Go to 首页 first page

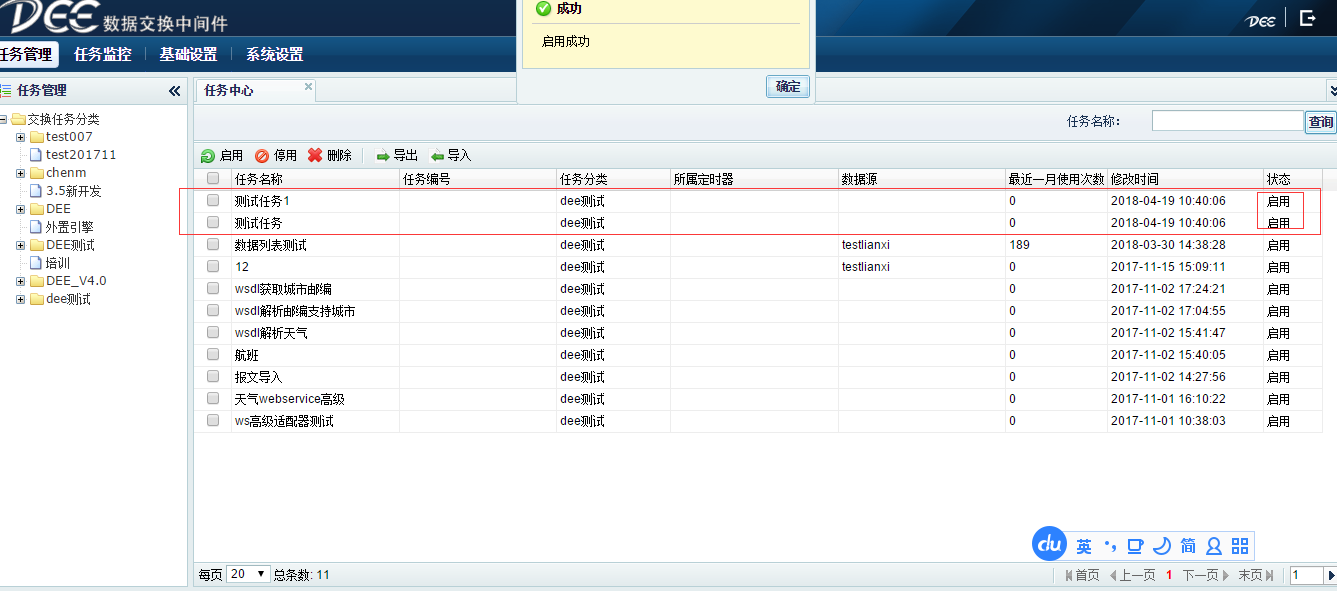(1082, 575)
